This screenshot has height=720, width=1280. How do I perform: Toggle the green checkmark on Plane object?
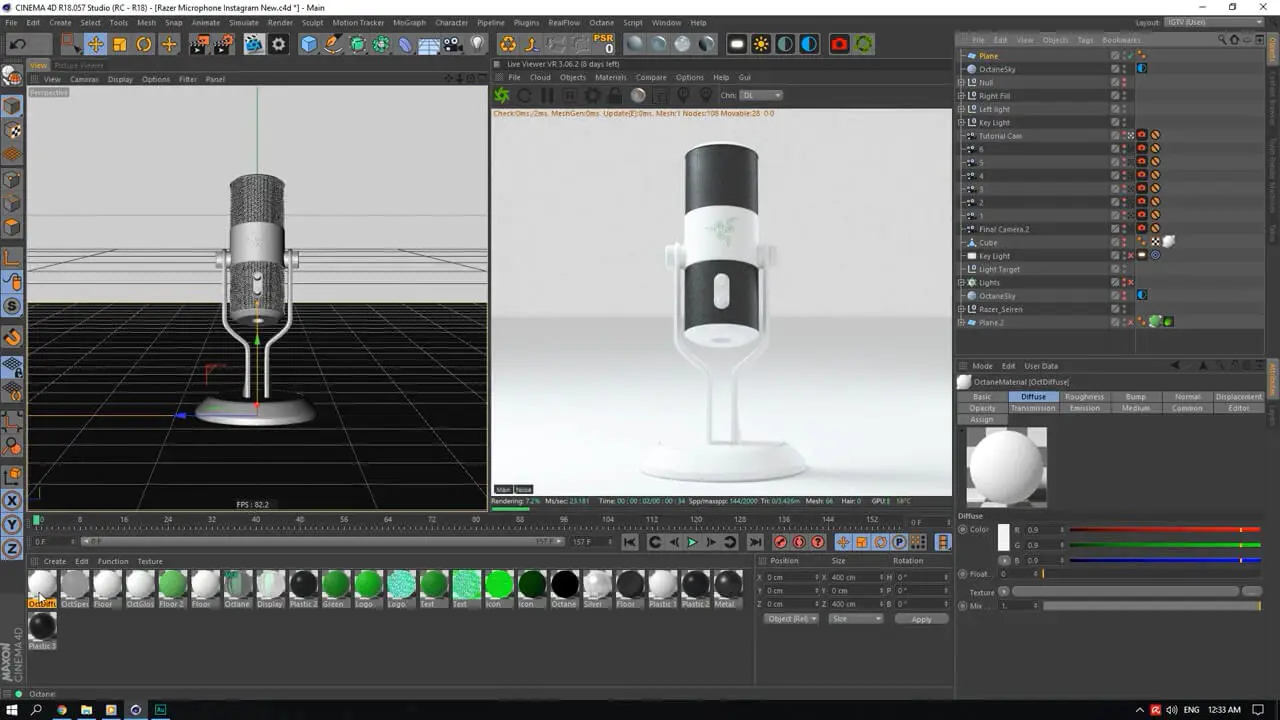(x=1130, y=55)
